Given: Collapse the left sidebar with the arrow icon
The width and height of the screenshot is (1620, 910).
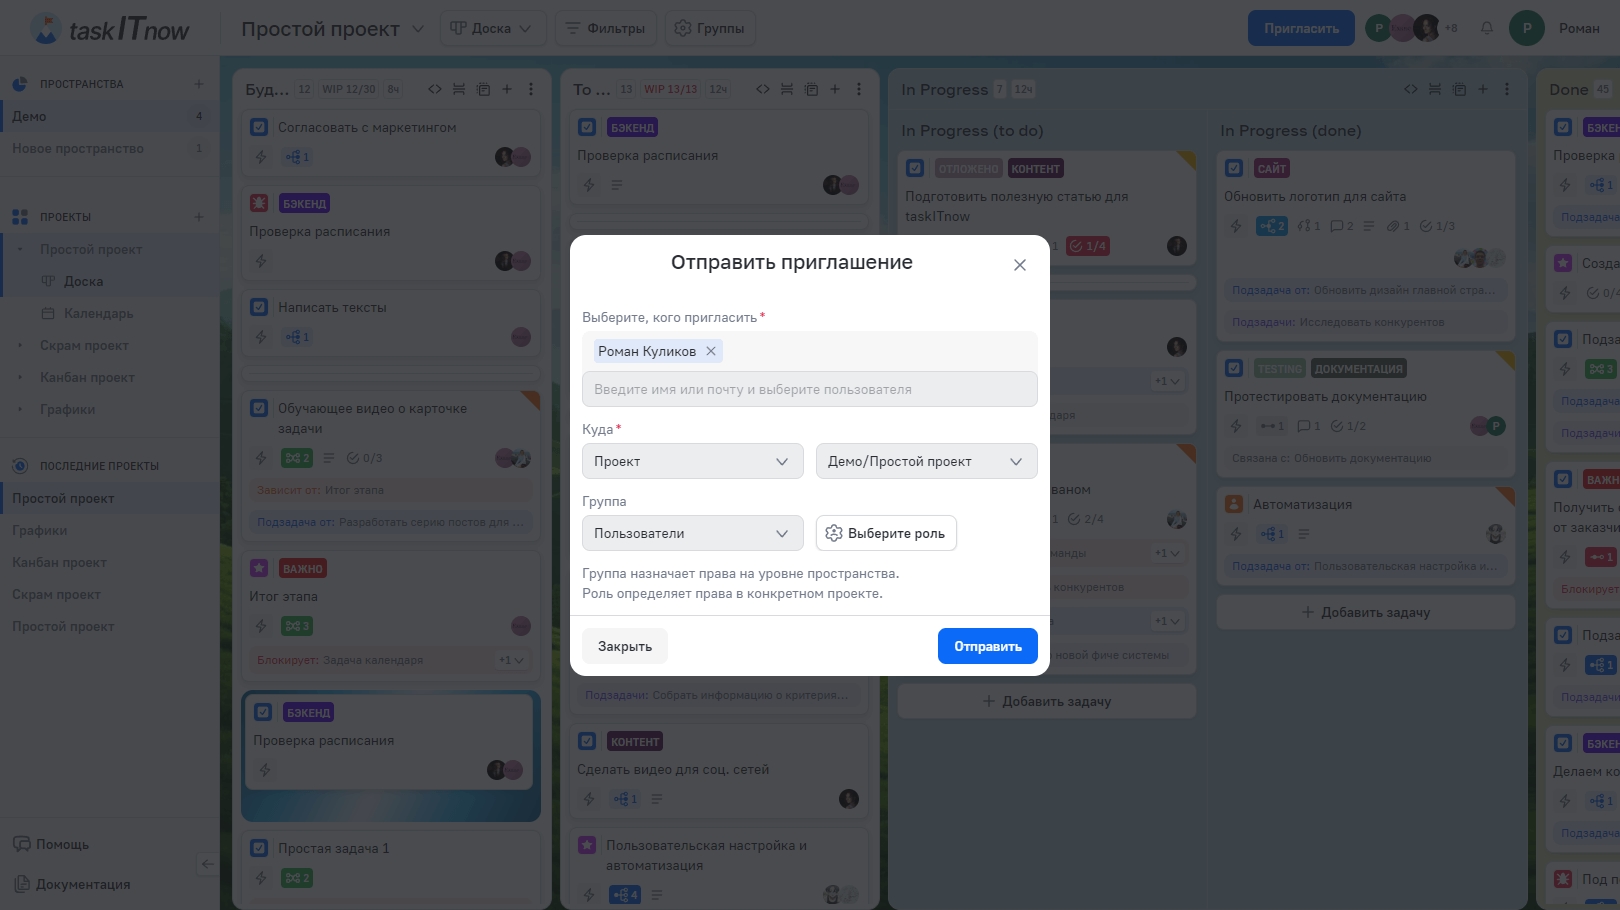Looking at the screenshot, I should tap(207, 864).
